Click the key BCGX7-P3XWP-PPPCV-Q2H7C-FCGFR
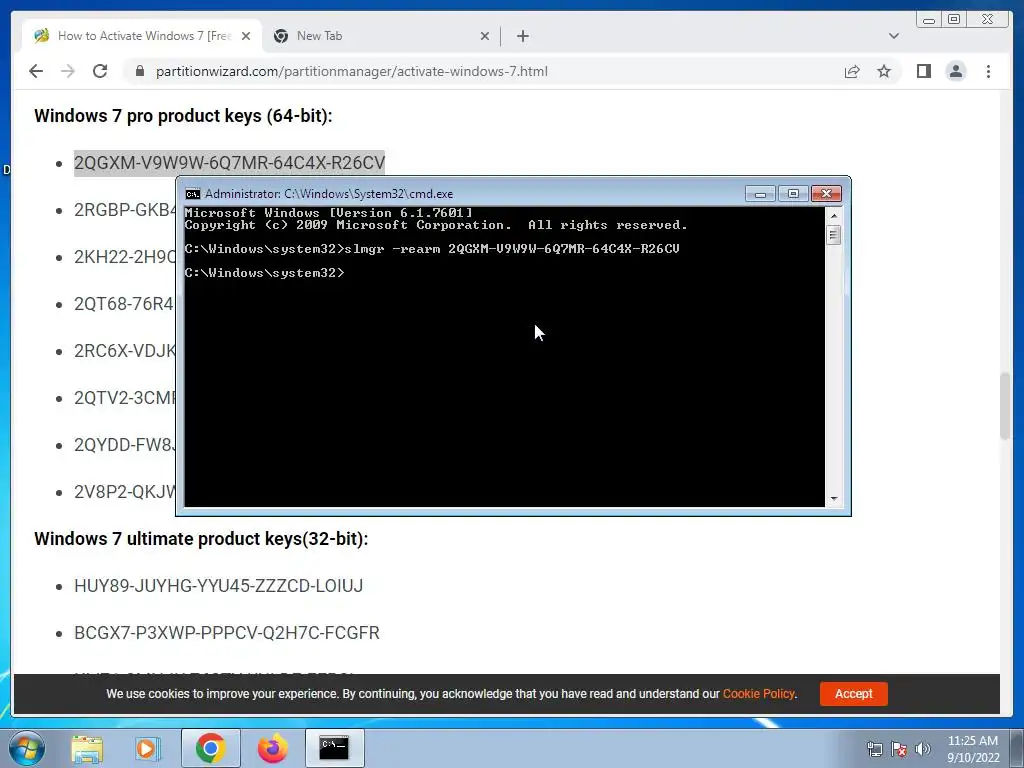Screen dimensions: 1024x768 click(227, 633)
